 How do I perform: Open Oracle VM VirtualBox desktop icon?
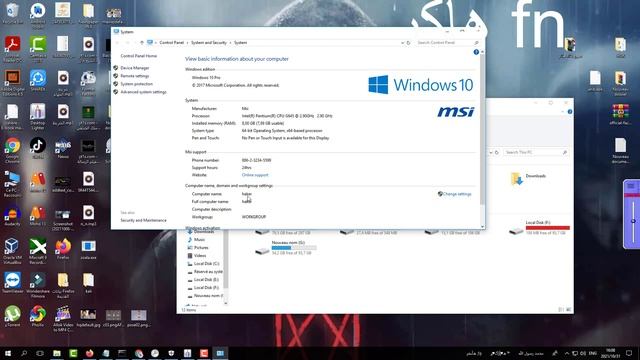(x=12, y=251)
